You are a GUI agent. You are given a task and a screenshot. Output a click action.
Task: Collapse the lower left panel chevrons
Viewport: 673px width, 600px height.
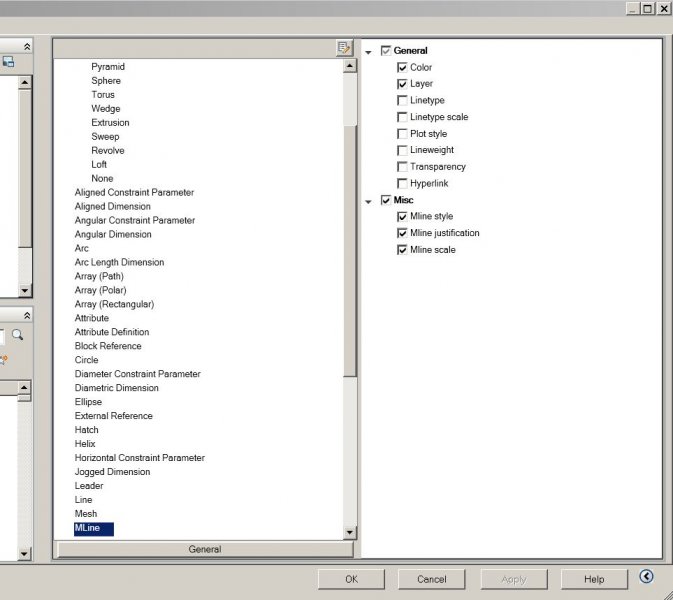27,315
